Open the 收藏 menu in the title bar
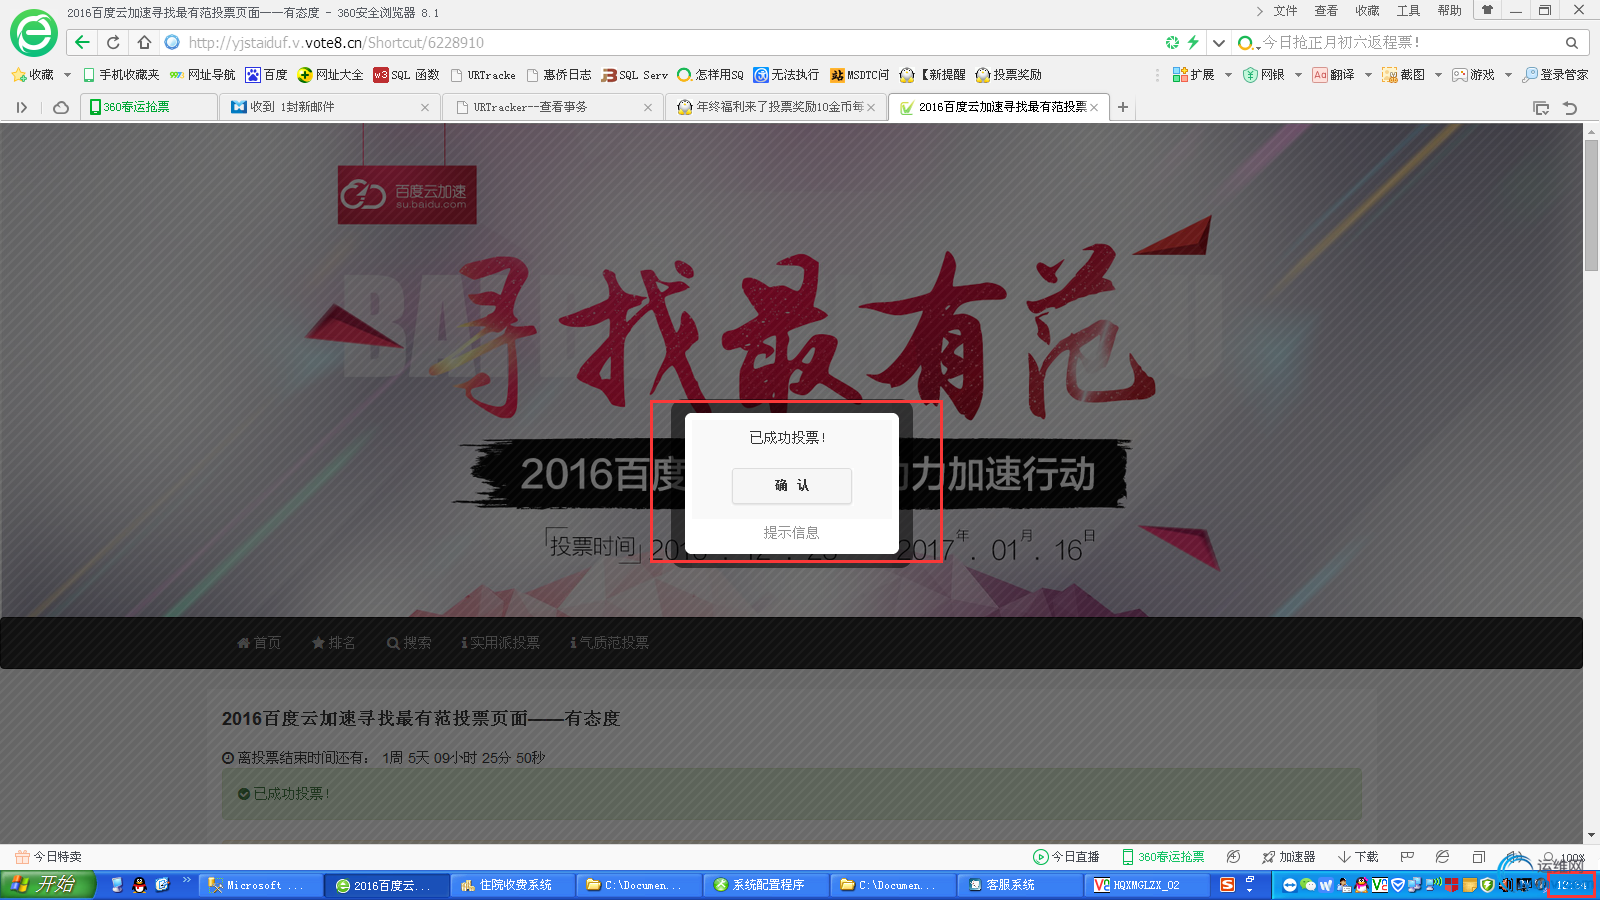 point(1367,11)
